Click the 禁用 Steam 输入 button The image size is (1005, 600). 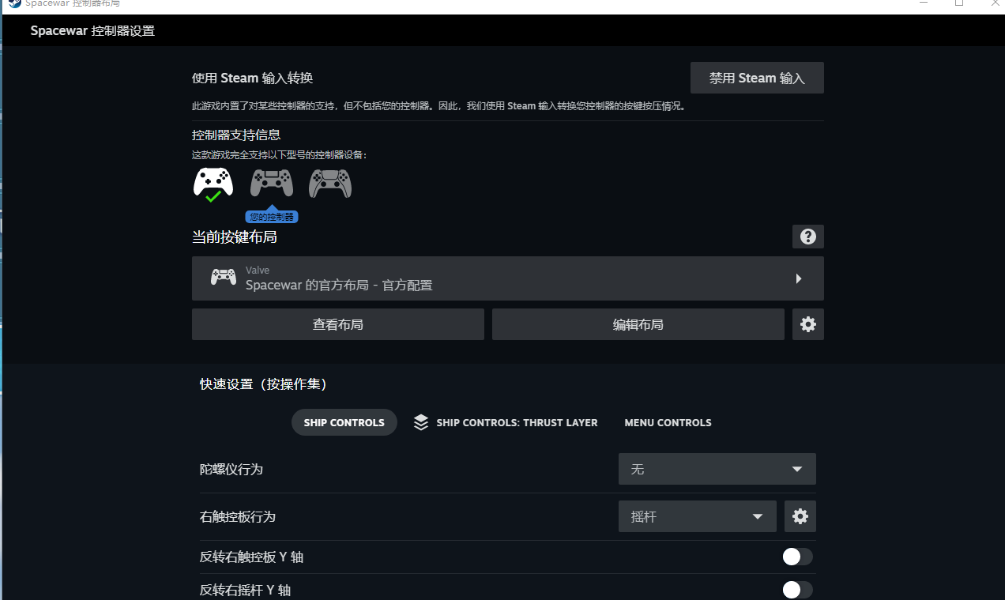pos(757,78)
